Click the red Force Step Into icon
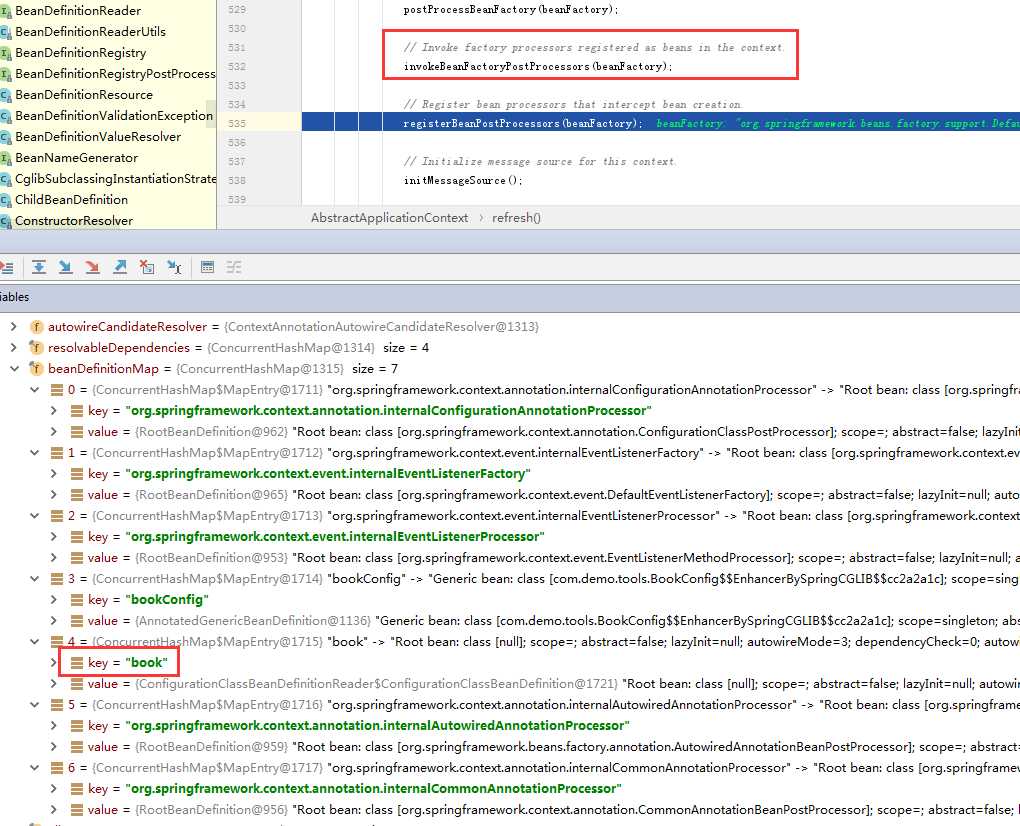The height and width of the screenshot is (826, 1020). click(x=92, y=267)
